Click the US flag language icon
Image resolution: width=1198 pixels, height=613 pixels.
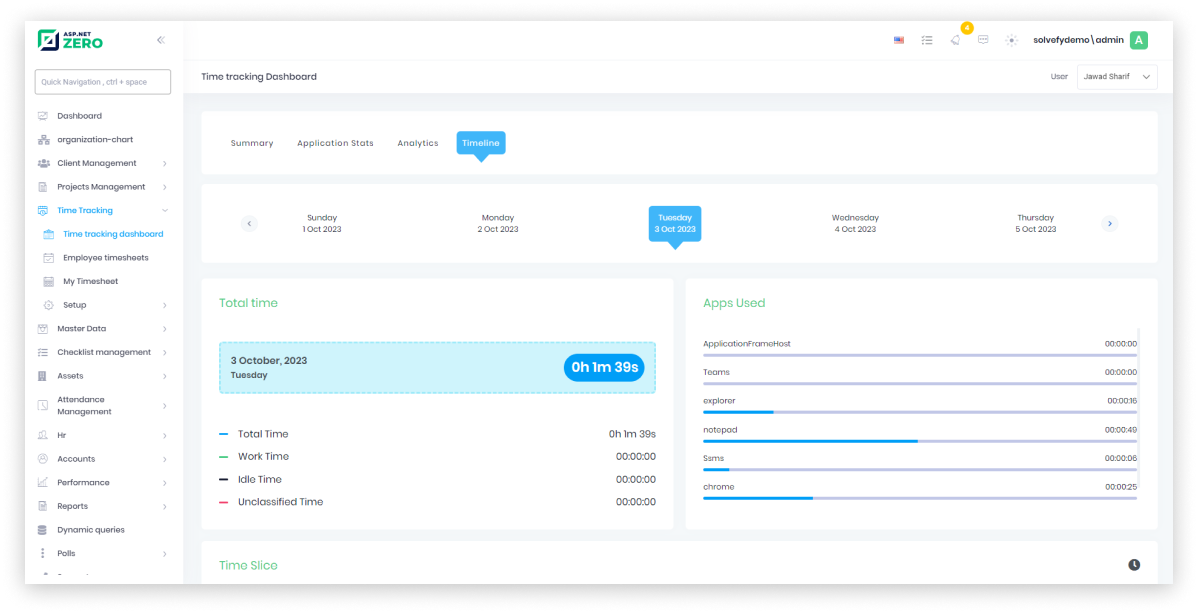899,41
